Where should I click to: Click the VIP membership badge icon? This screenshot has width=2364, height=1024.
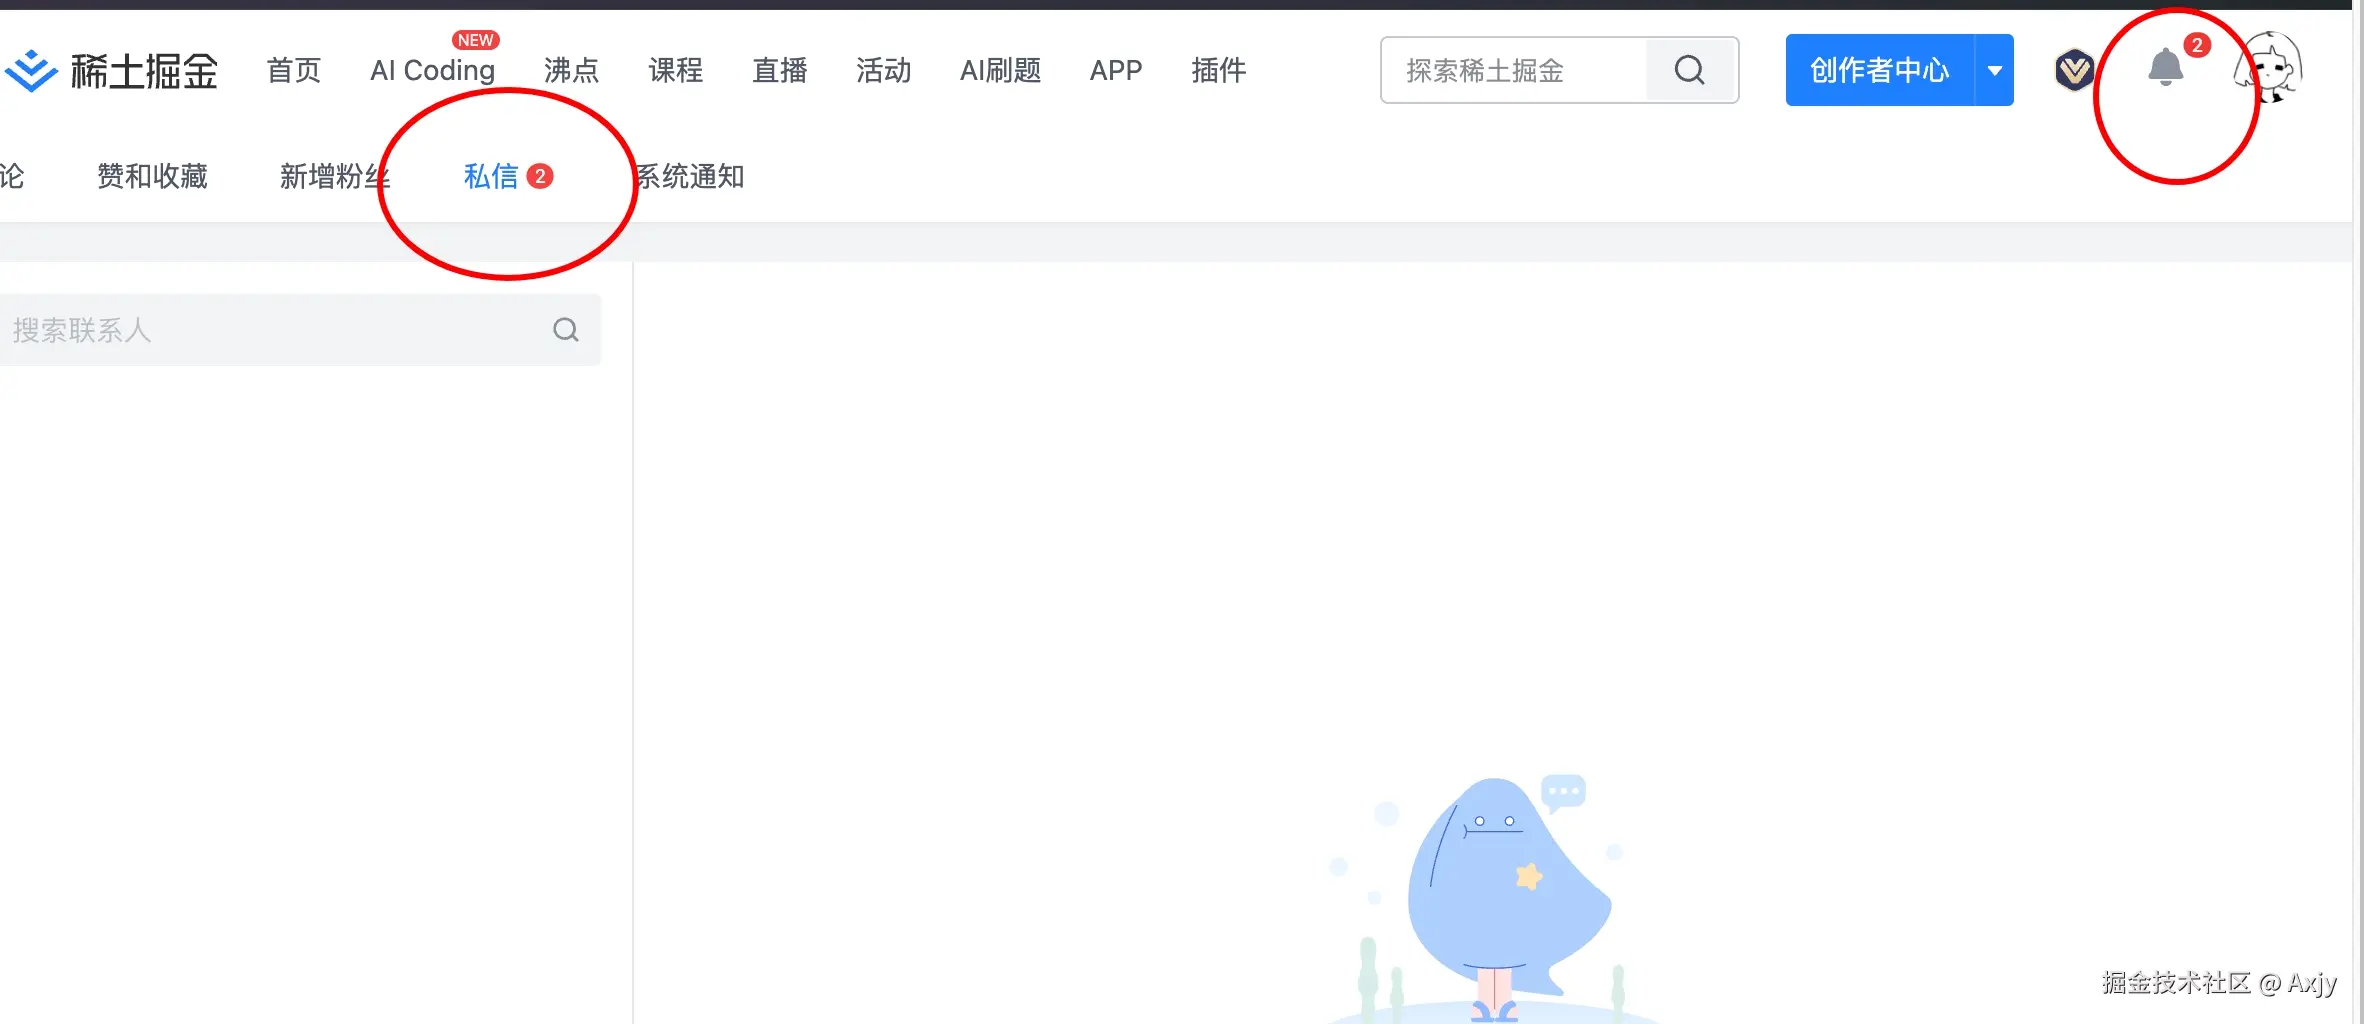2073,70
